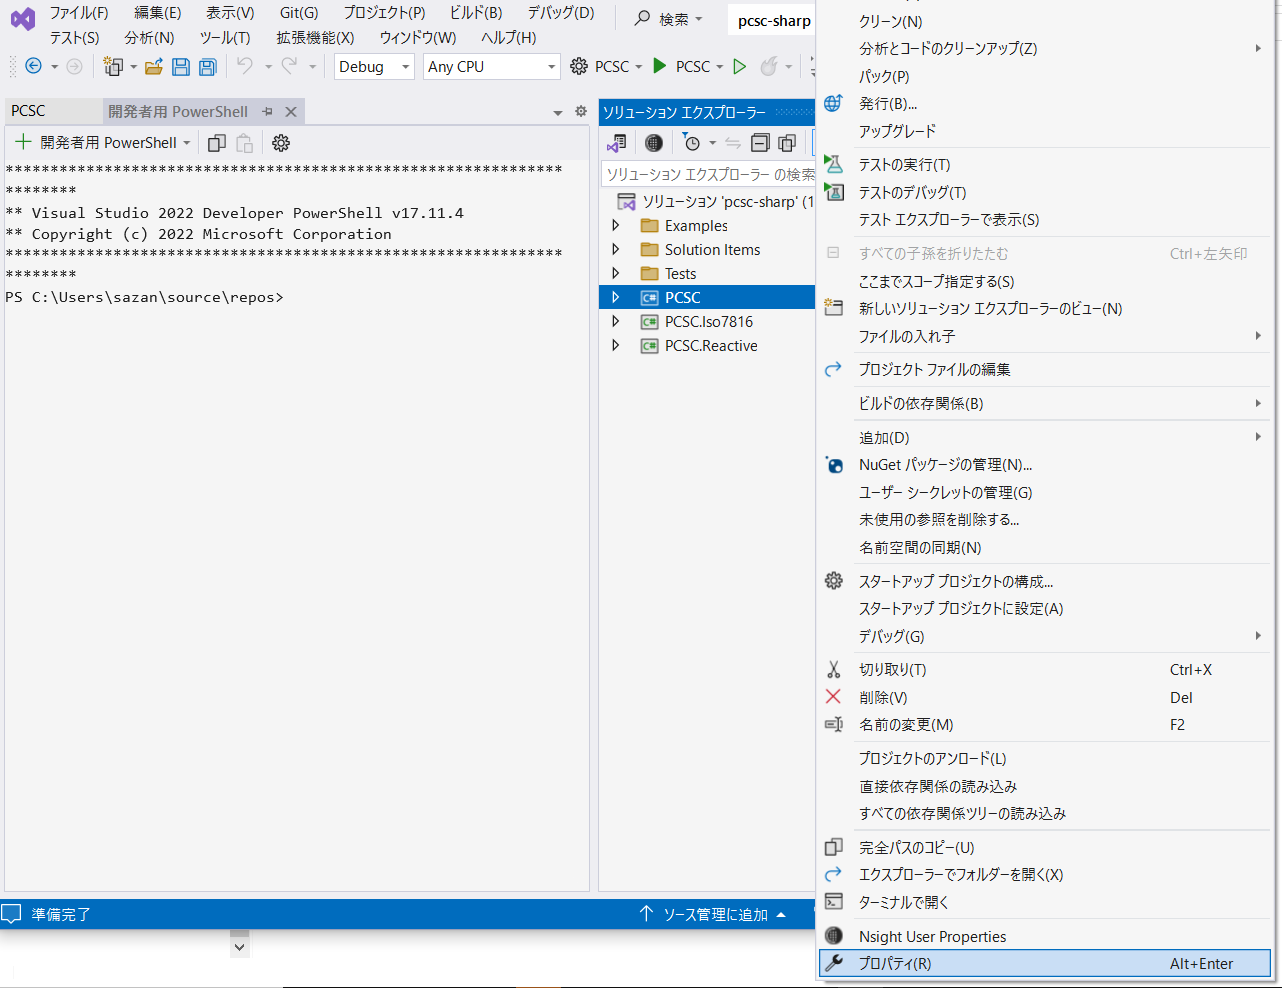This screenshot has width=1282, height=988.
Task: Expand the Examples folder node
Action: click(x=615, y=226)
